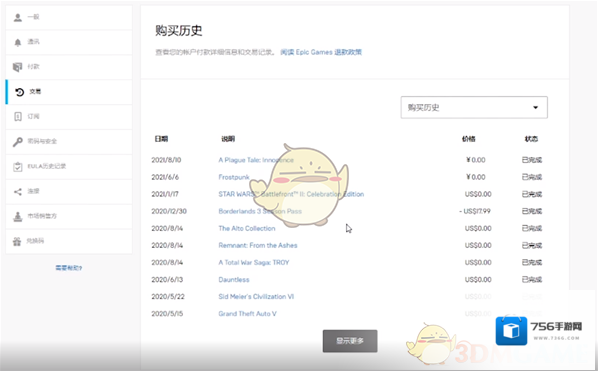Open 市场销售方 sidebar entry
The width and height of the screenshot is (598, 371).
(69, 216)
